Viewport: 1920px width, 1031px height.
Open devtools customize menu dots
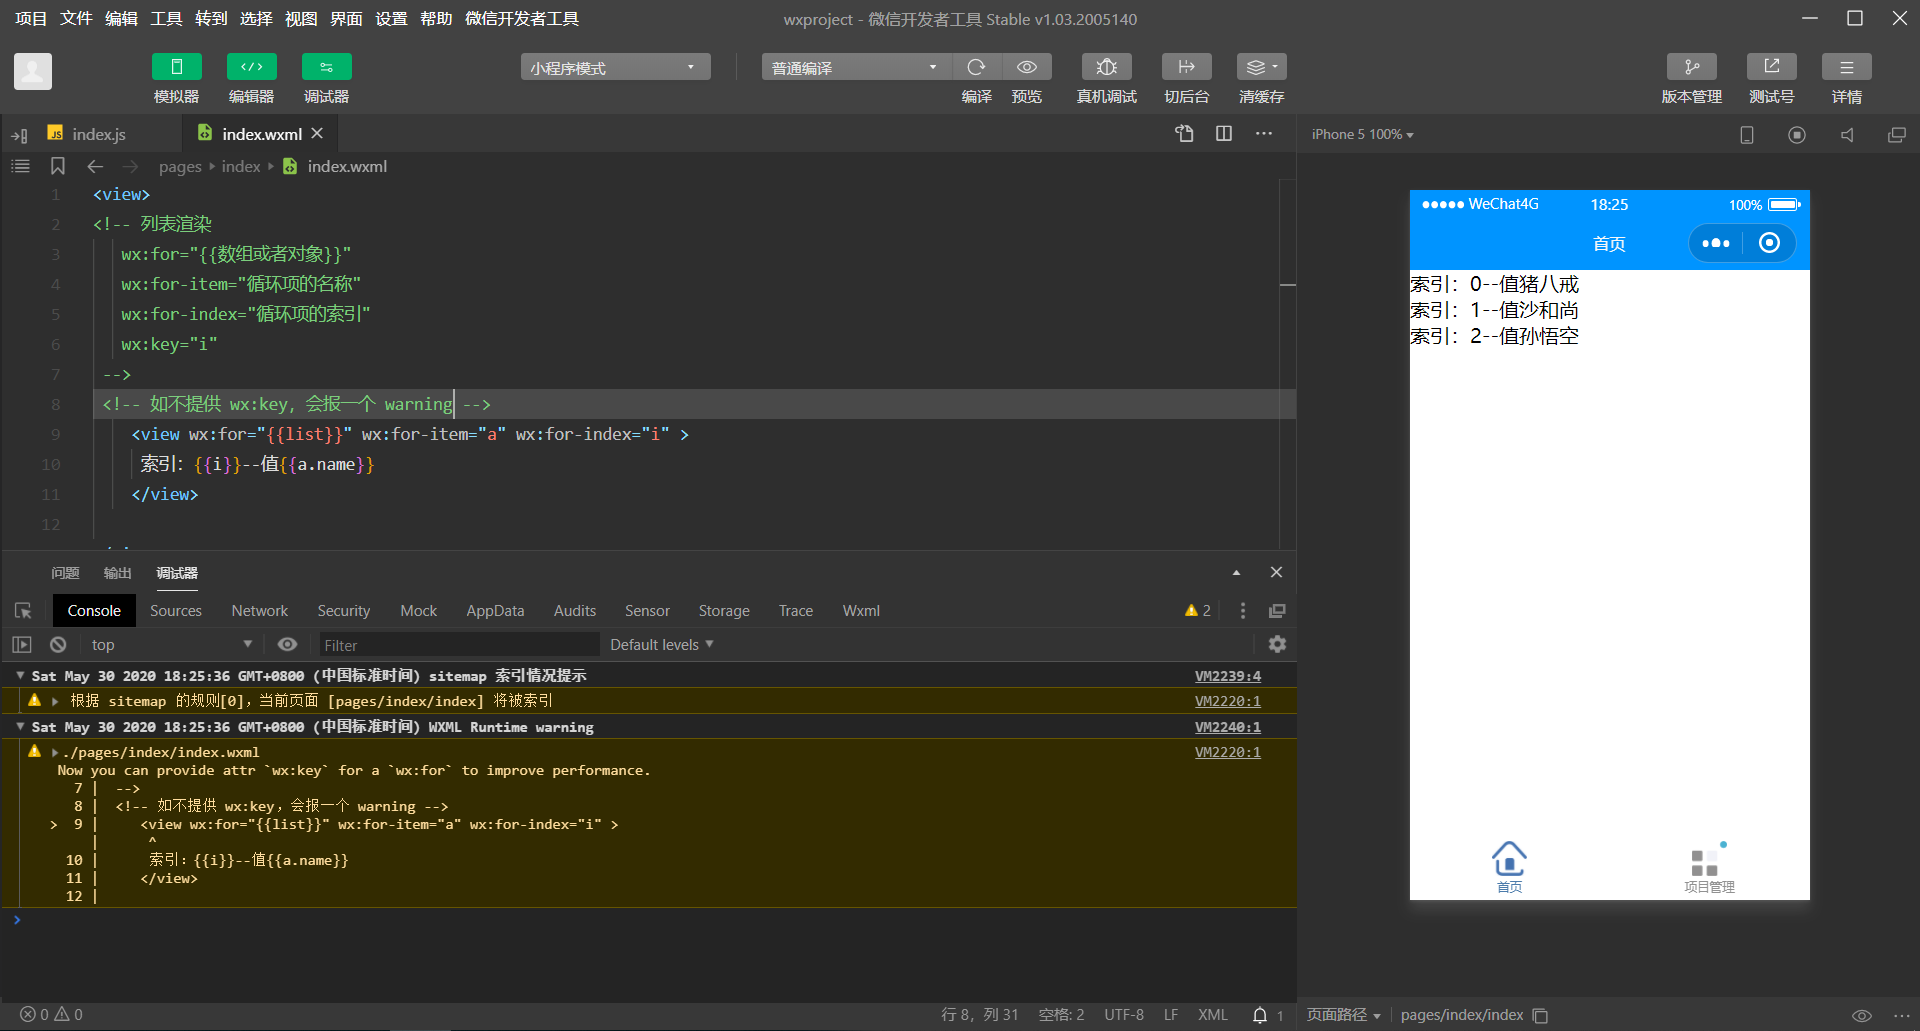coord(1243,611)
